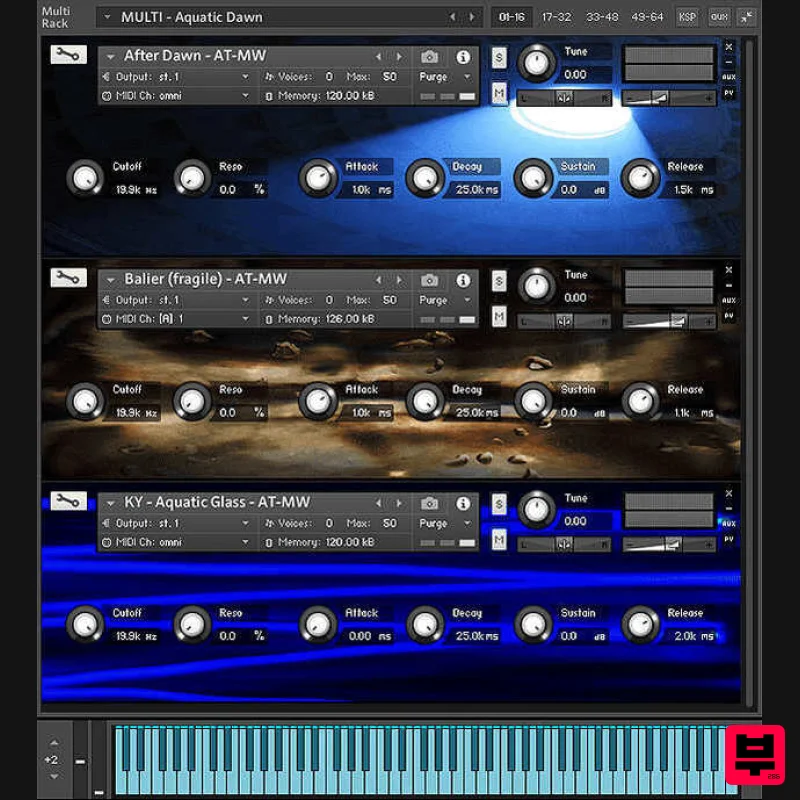Click the camera icon on KY - Aquatic Glass
Screen dimensions: 800x800
point(430,501)
